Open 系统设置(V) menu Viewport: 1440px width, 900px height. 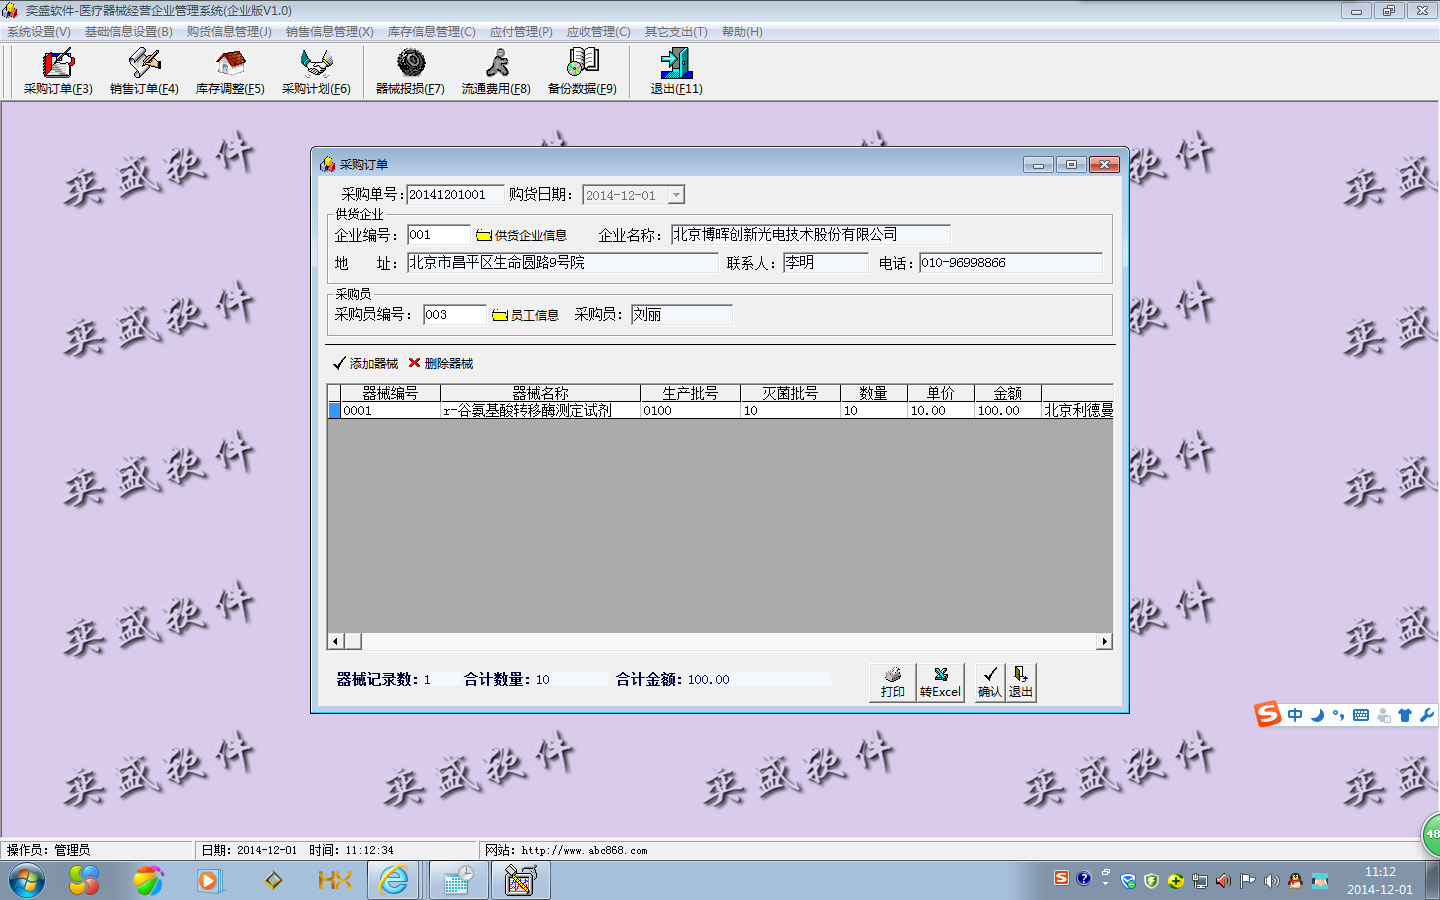tap(39, 32)
